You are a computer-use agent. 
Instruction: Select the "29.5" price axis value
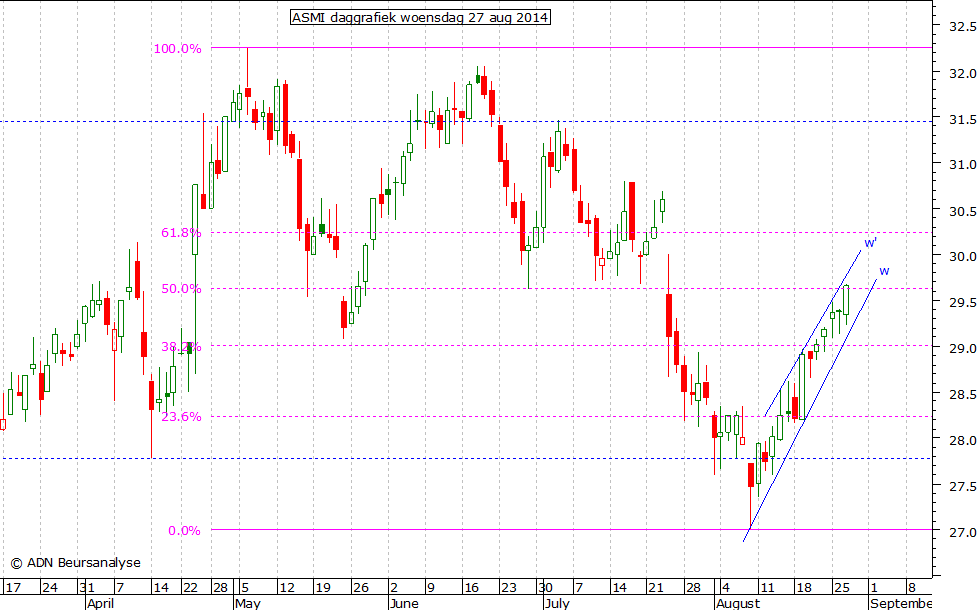point(962,302)
